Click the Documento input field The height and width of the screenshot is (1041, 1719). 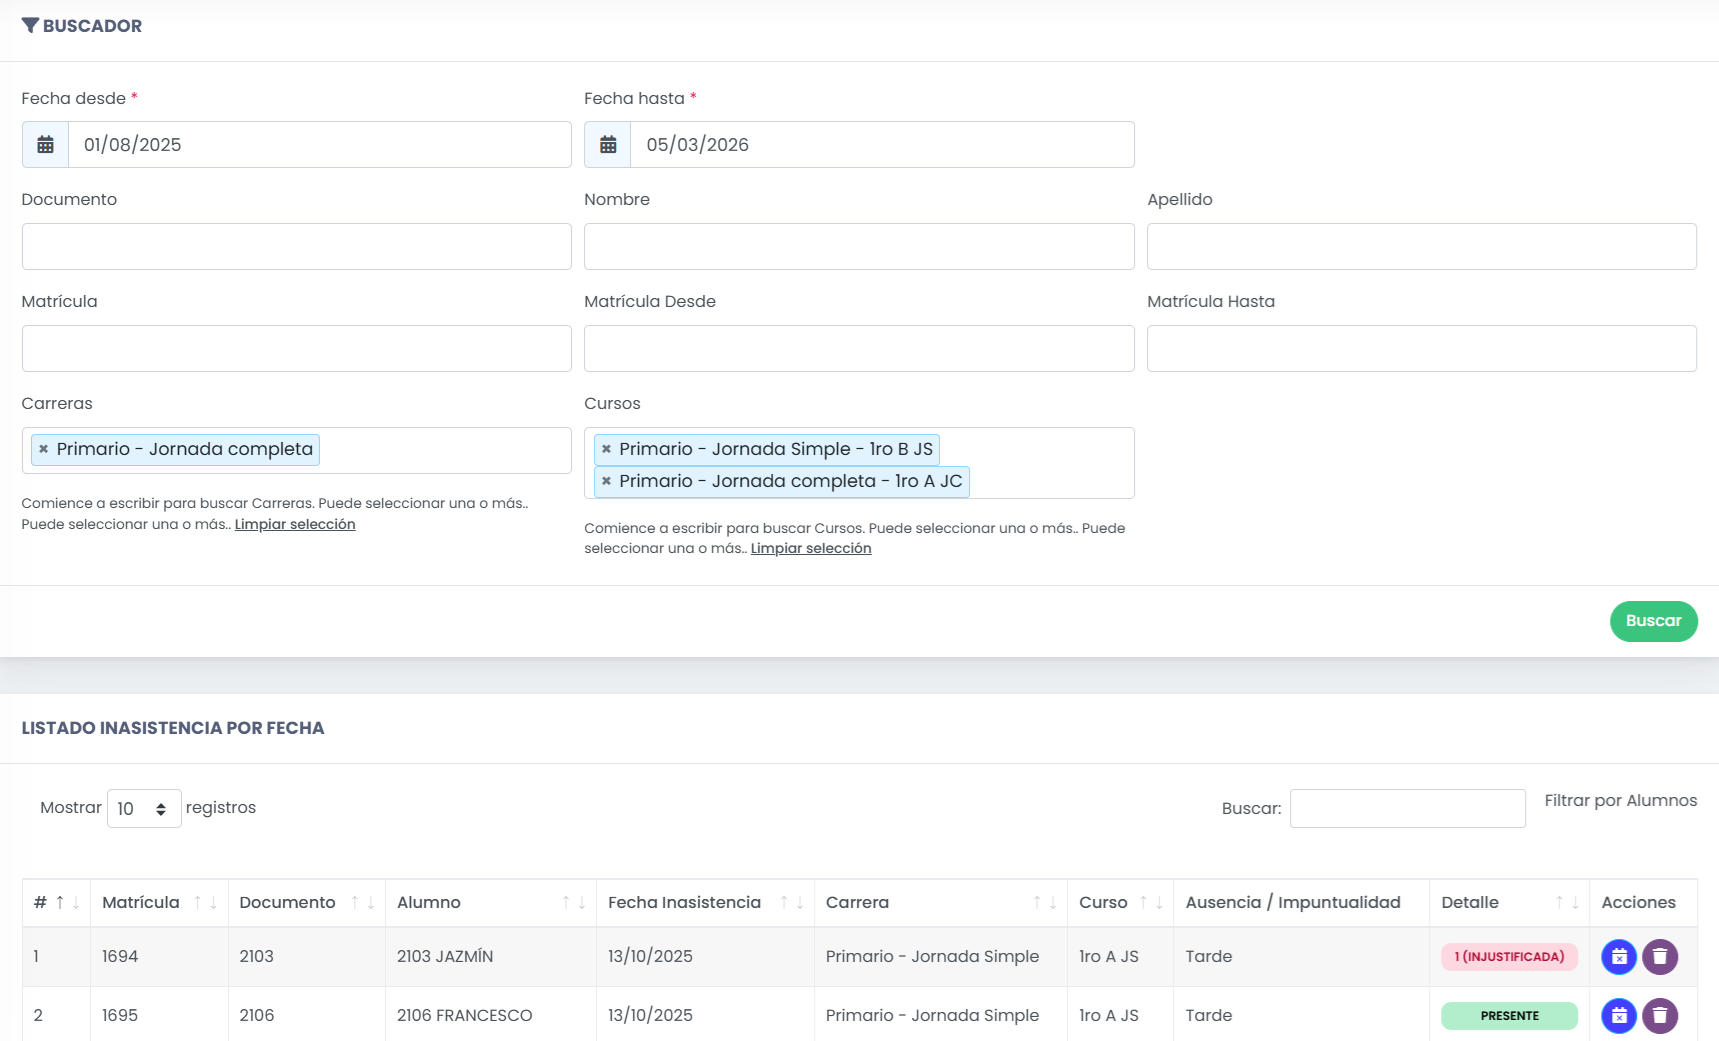pos(297,247)
